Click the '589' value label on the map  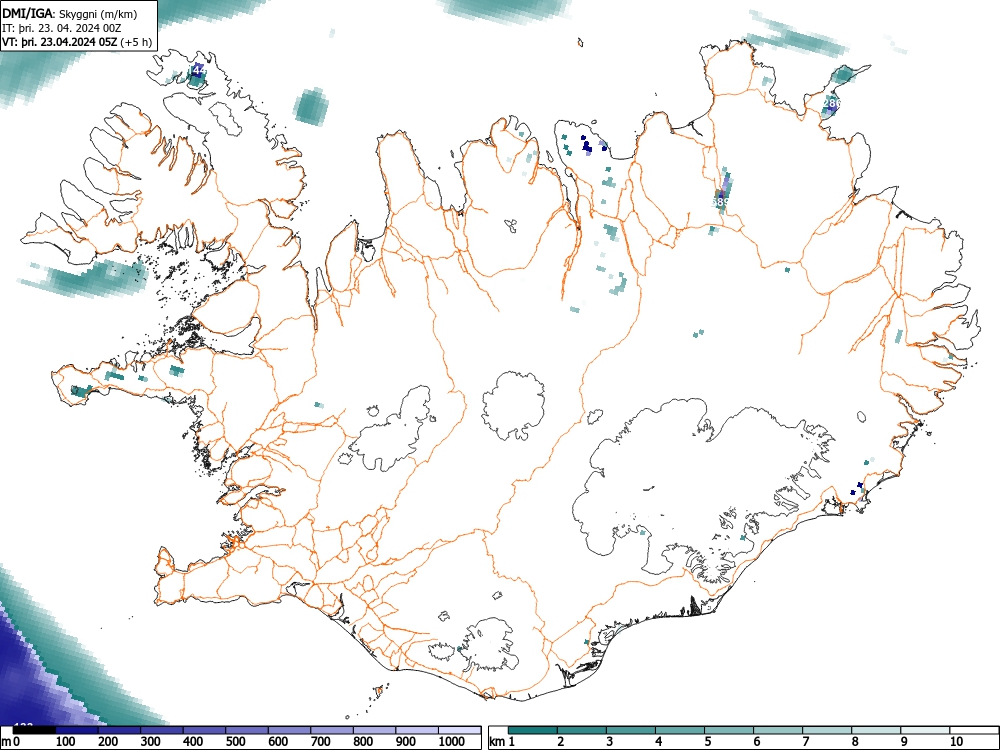[719, 202]
